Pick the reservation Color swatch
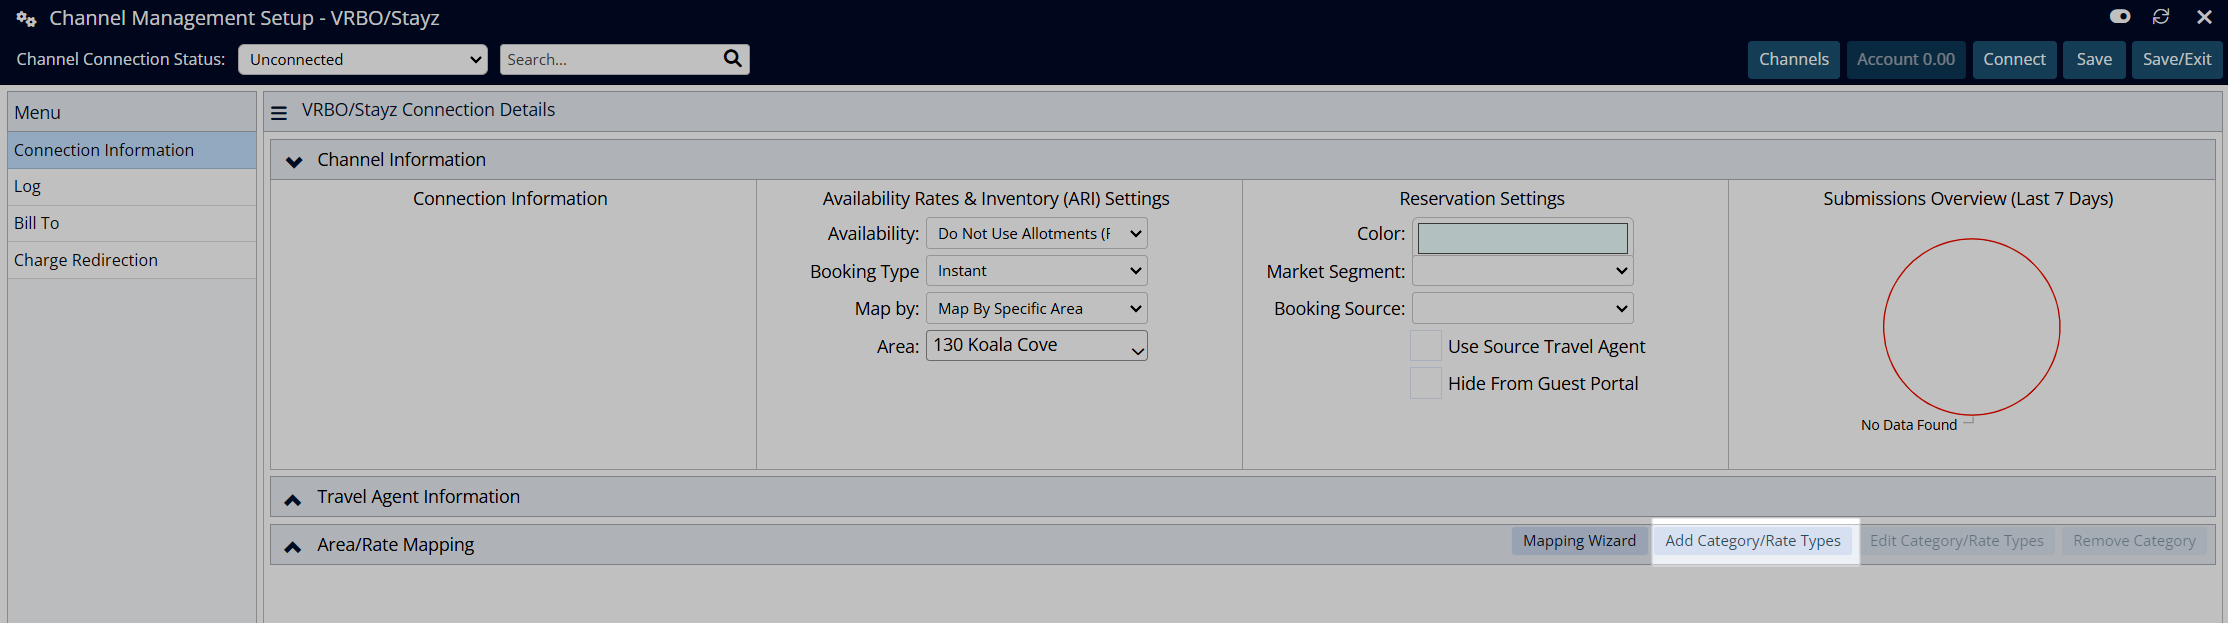This screenshot has width=2228, height=623. click(x=1523, y=238)
